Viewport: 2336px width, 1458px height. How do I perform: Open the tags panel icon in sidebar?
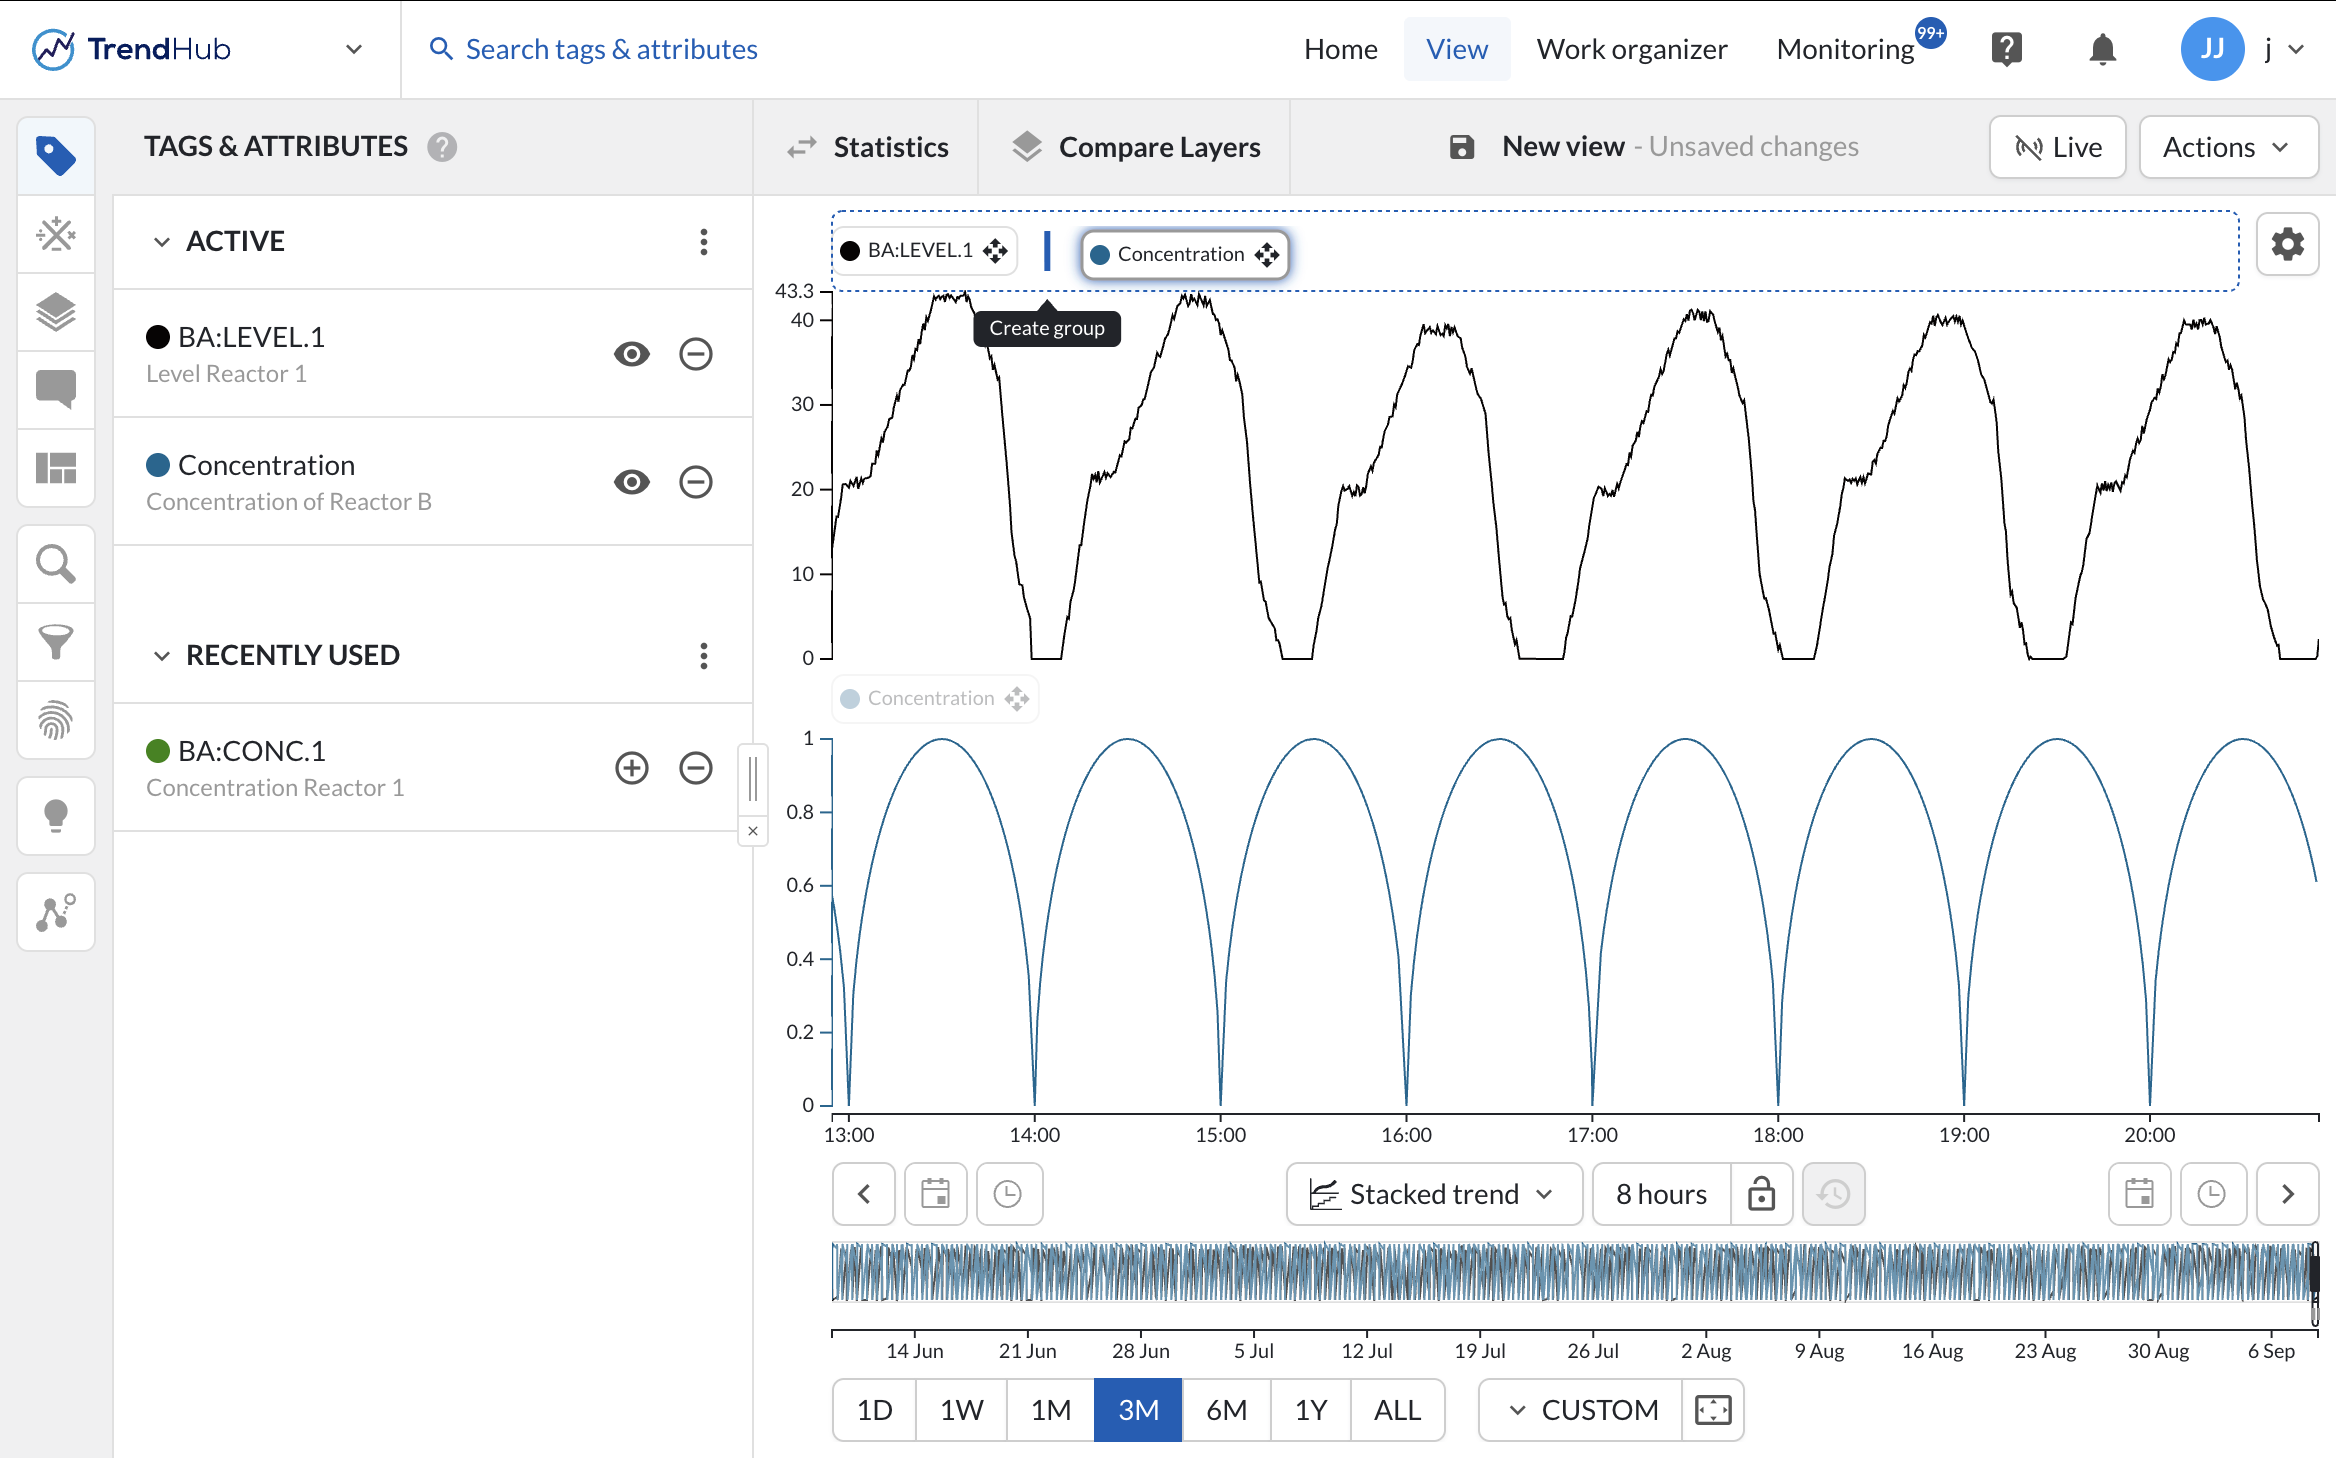coord(56,156)
